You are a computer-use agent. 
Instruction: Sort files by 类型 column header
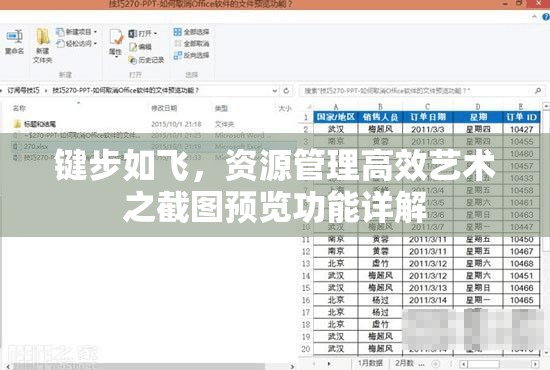pos(221,108)
